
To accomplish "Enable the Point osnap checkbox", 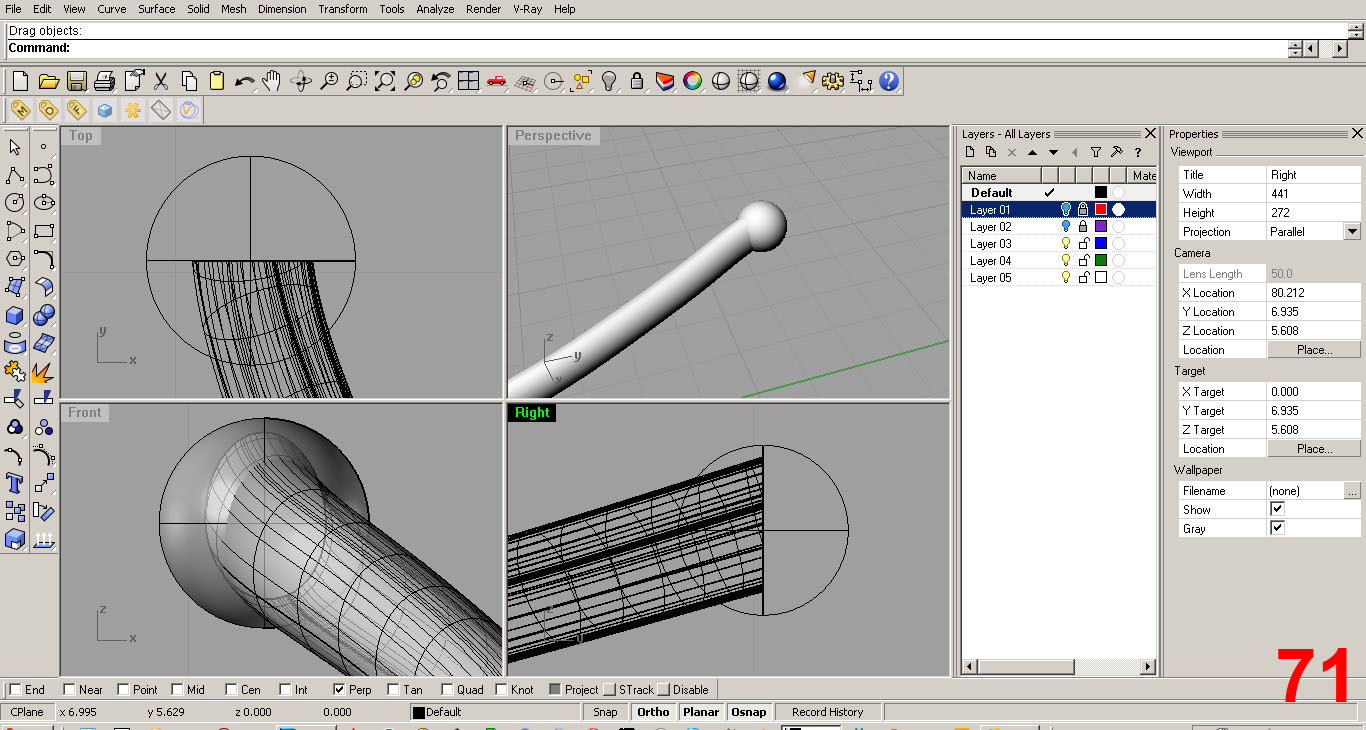I will click(x=123, y=689).
